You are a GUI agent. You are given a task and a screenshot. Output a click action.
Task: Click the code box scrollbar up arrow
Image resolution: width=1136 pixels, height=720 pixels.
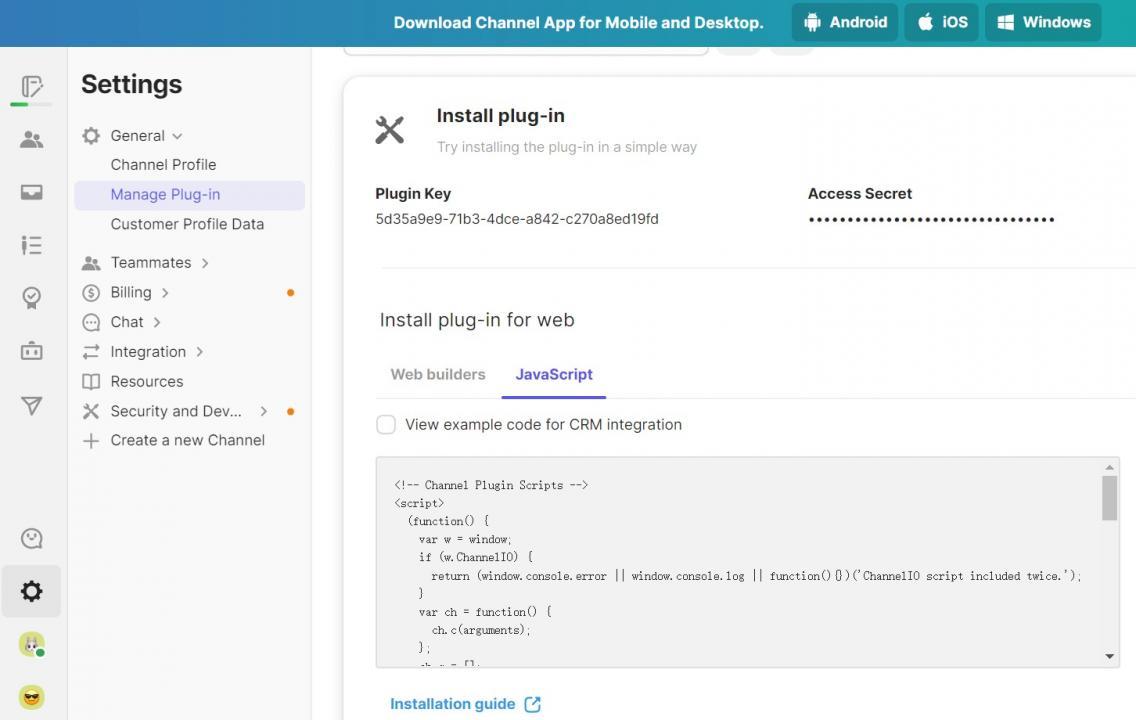pyautogui.click(x=1109, y=467)
